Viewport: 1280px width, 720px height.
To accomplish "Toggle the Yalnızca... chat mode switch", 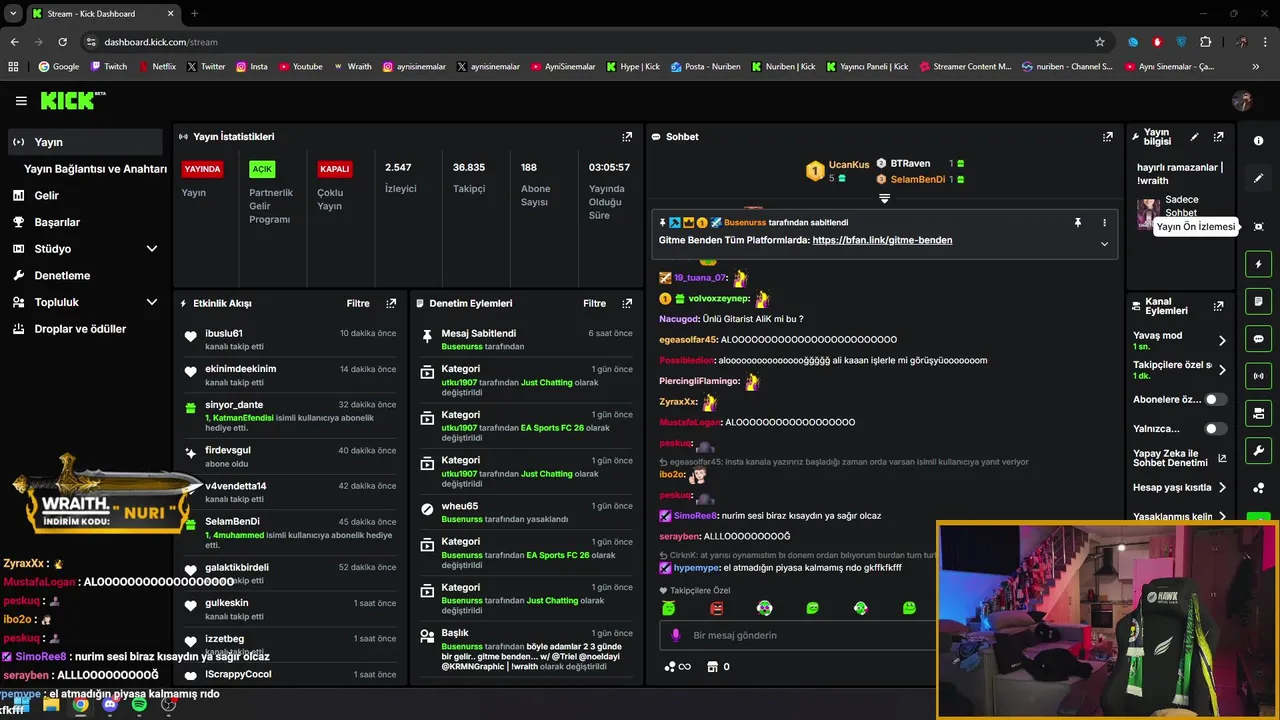I will tap(1215, 429).
